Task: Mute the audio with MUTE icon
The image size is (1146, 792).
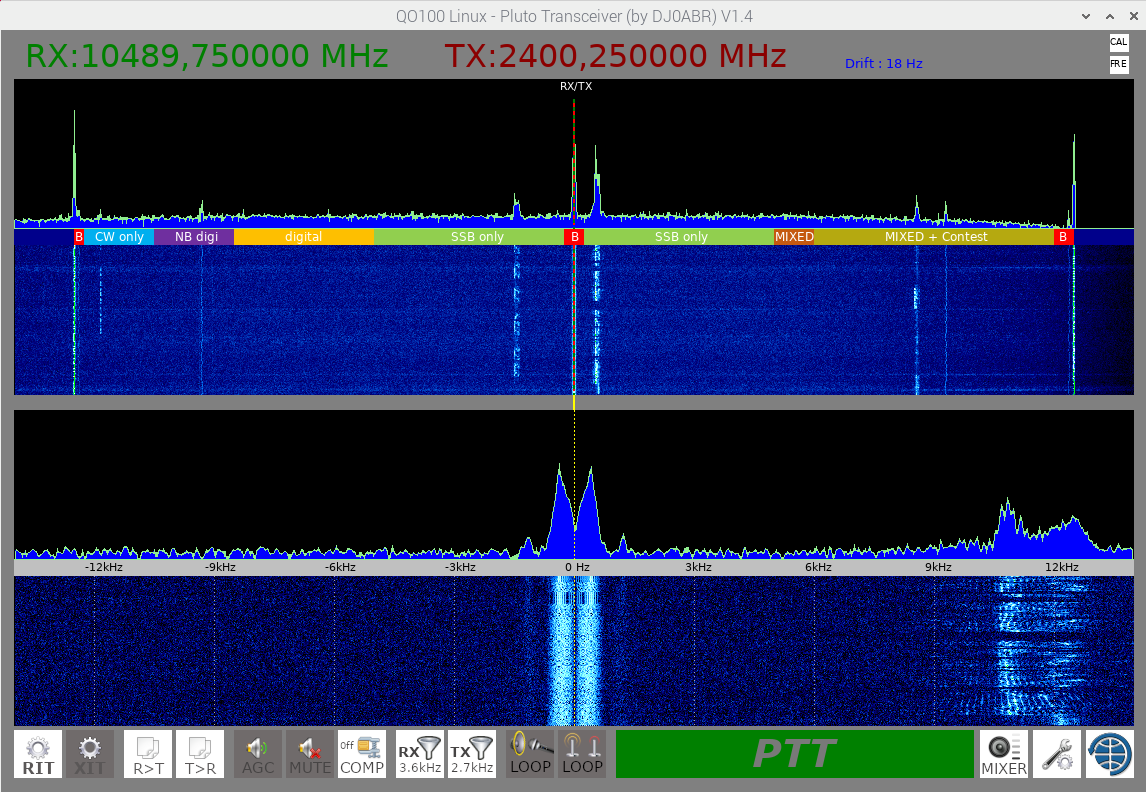Action: [310, 754]
